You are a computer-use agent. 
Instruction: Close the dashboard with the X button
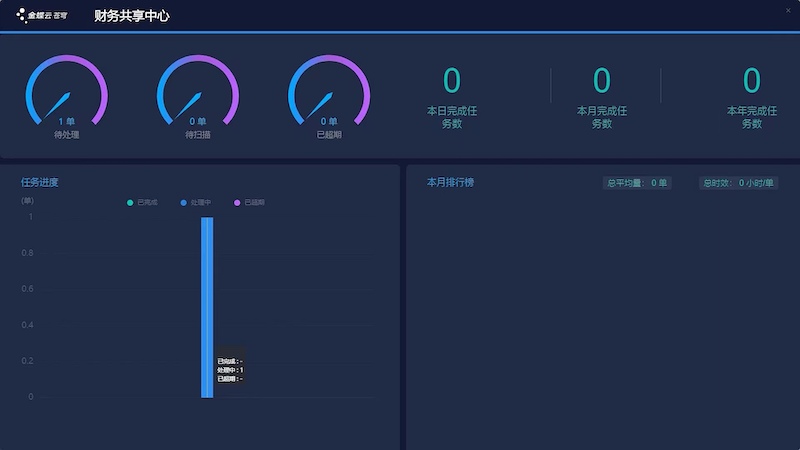tap(788, 10)
